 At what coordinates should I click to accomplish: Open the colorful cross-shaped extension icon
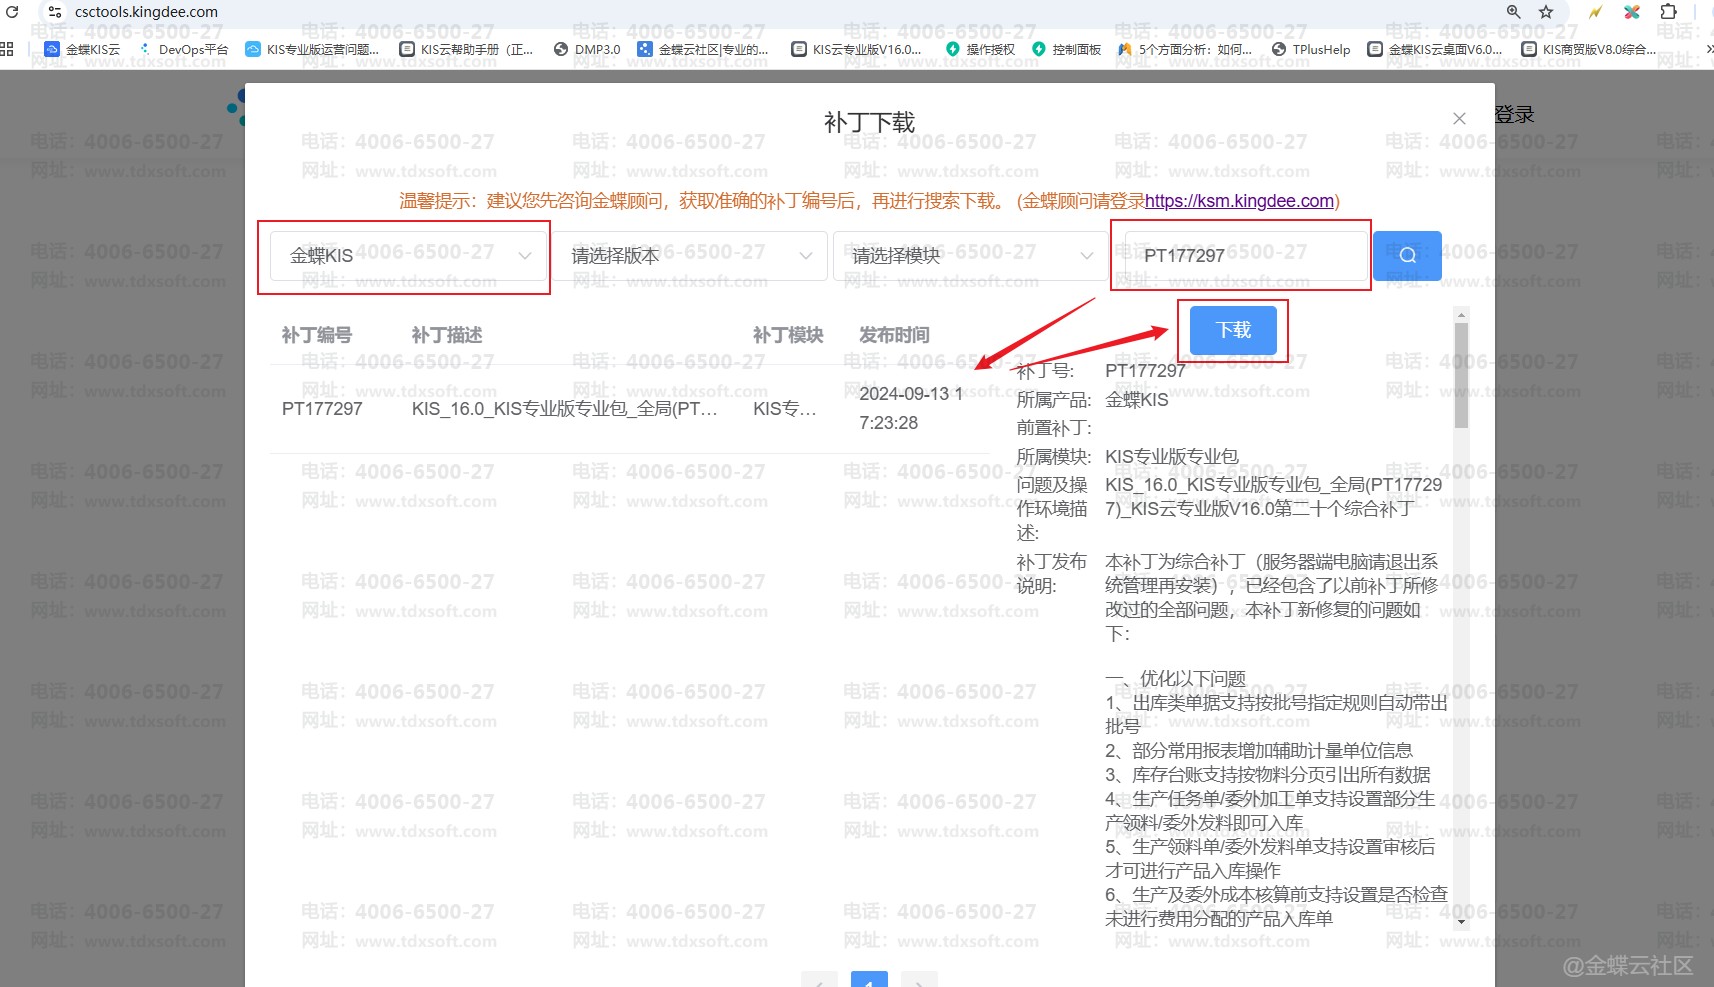tap(1632, 12)
